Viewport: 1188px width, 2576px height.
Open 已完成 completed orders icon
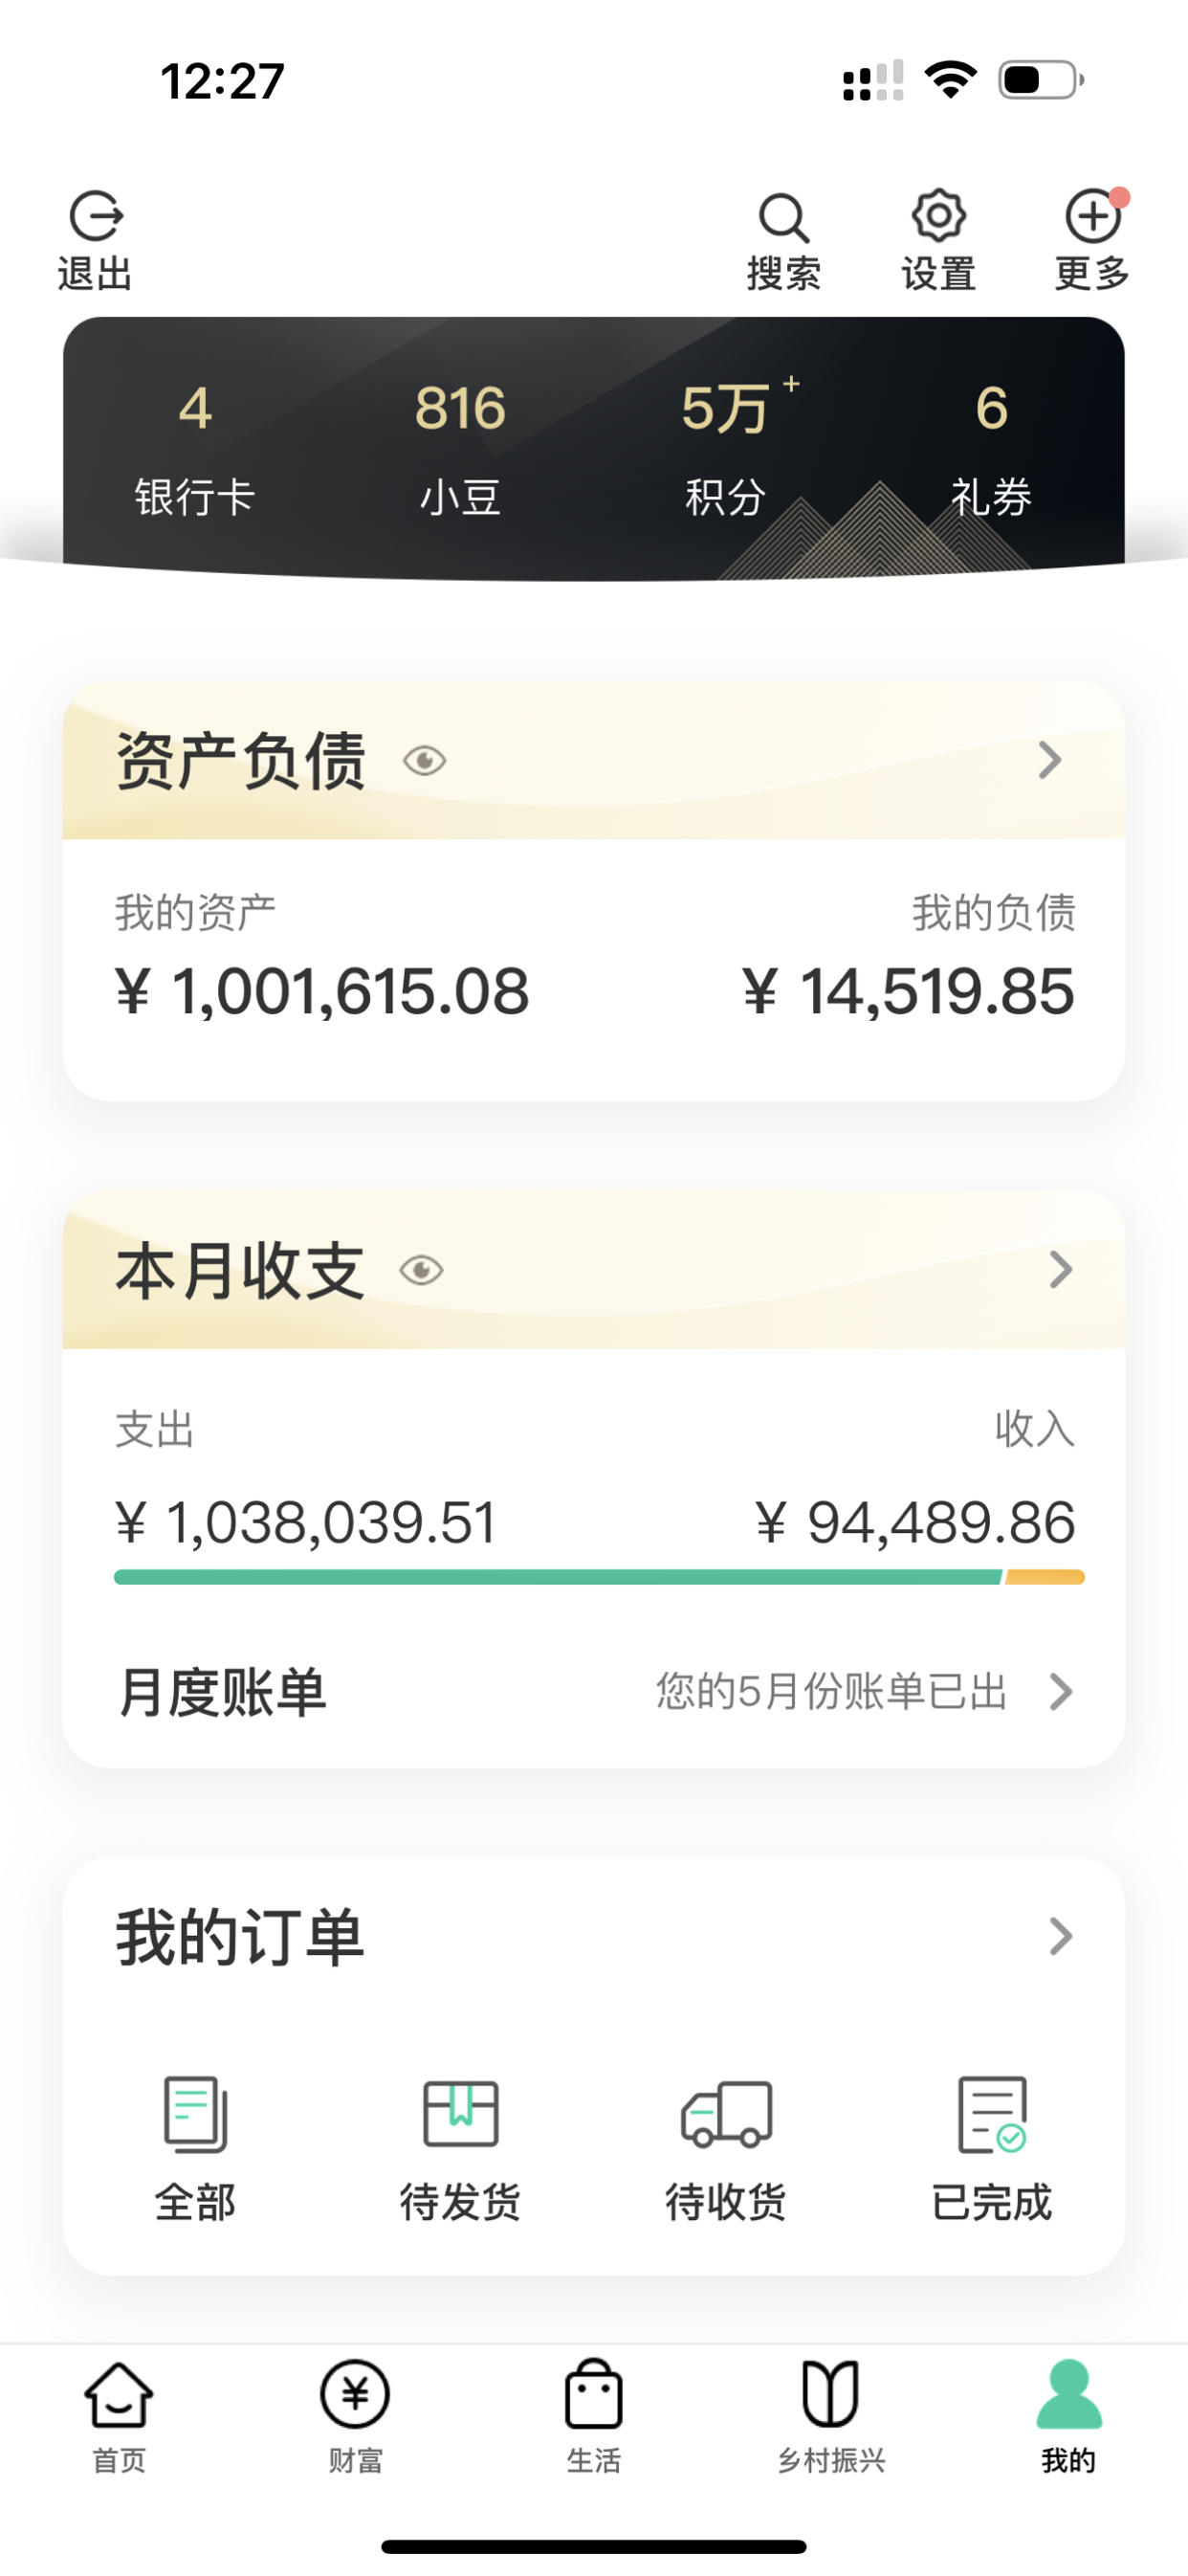(x=991, y=2114)
